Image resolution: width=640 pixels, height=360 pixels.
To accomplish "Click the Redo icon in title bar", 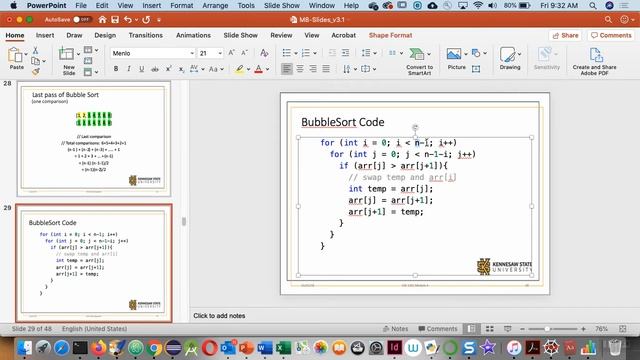I will pyautogui.click(x=146, y=20).
